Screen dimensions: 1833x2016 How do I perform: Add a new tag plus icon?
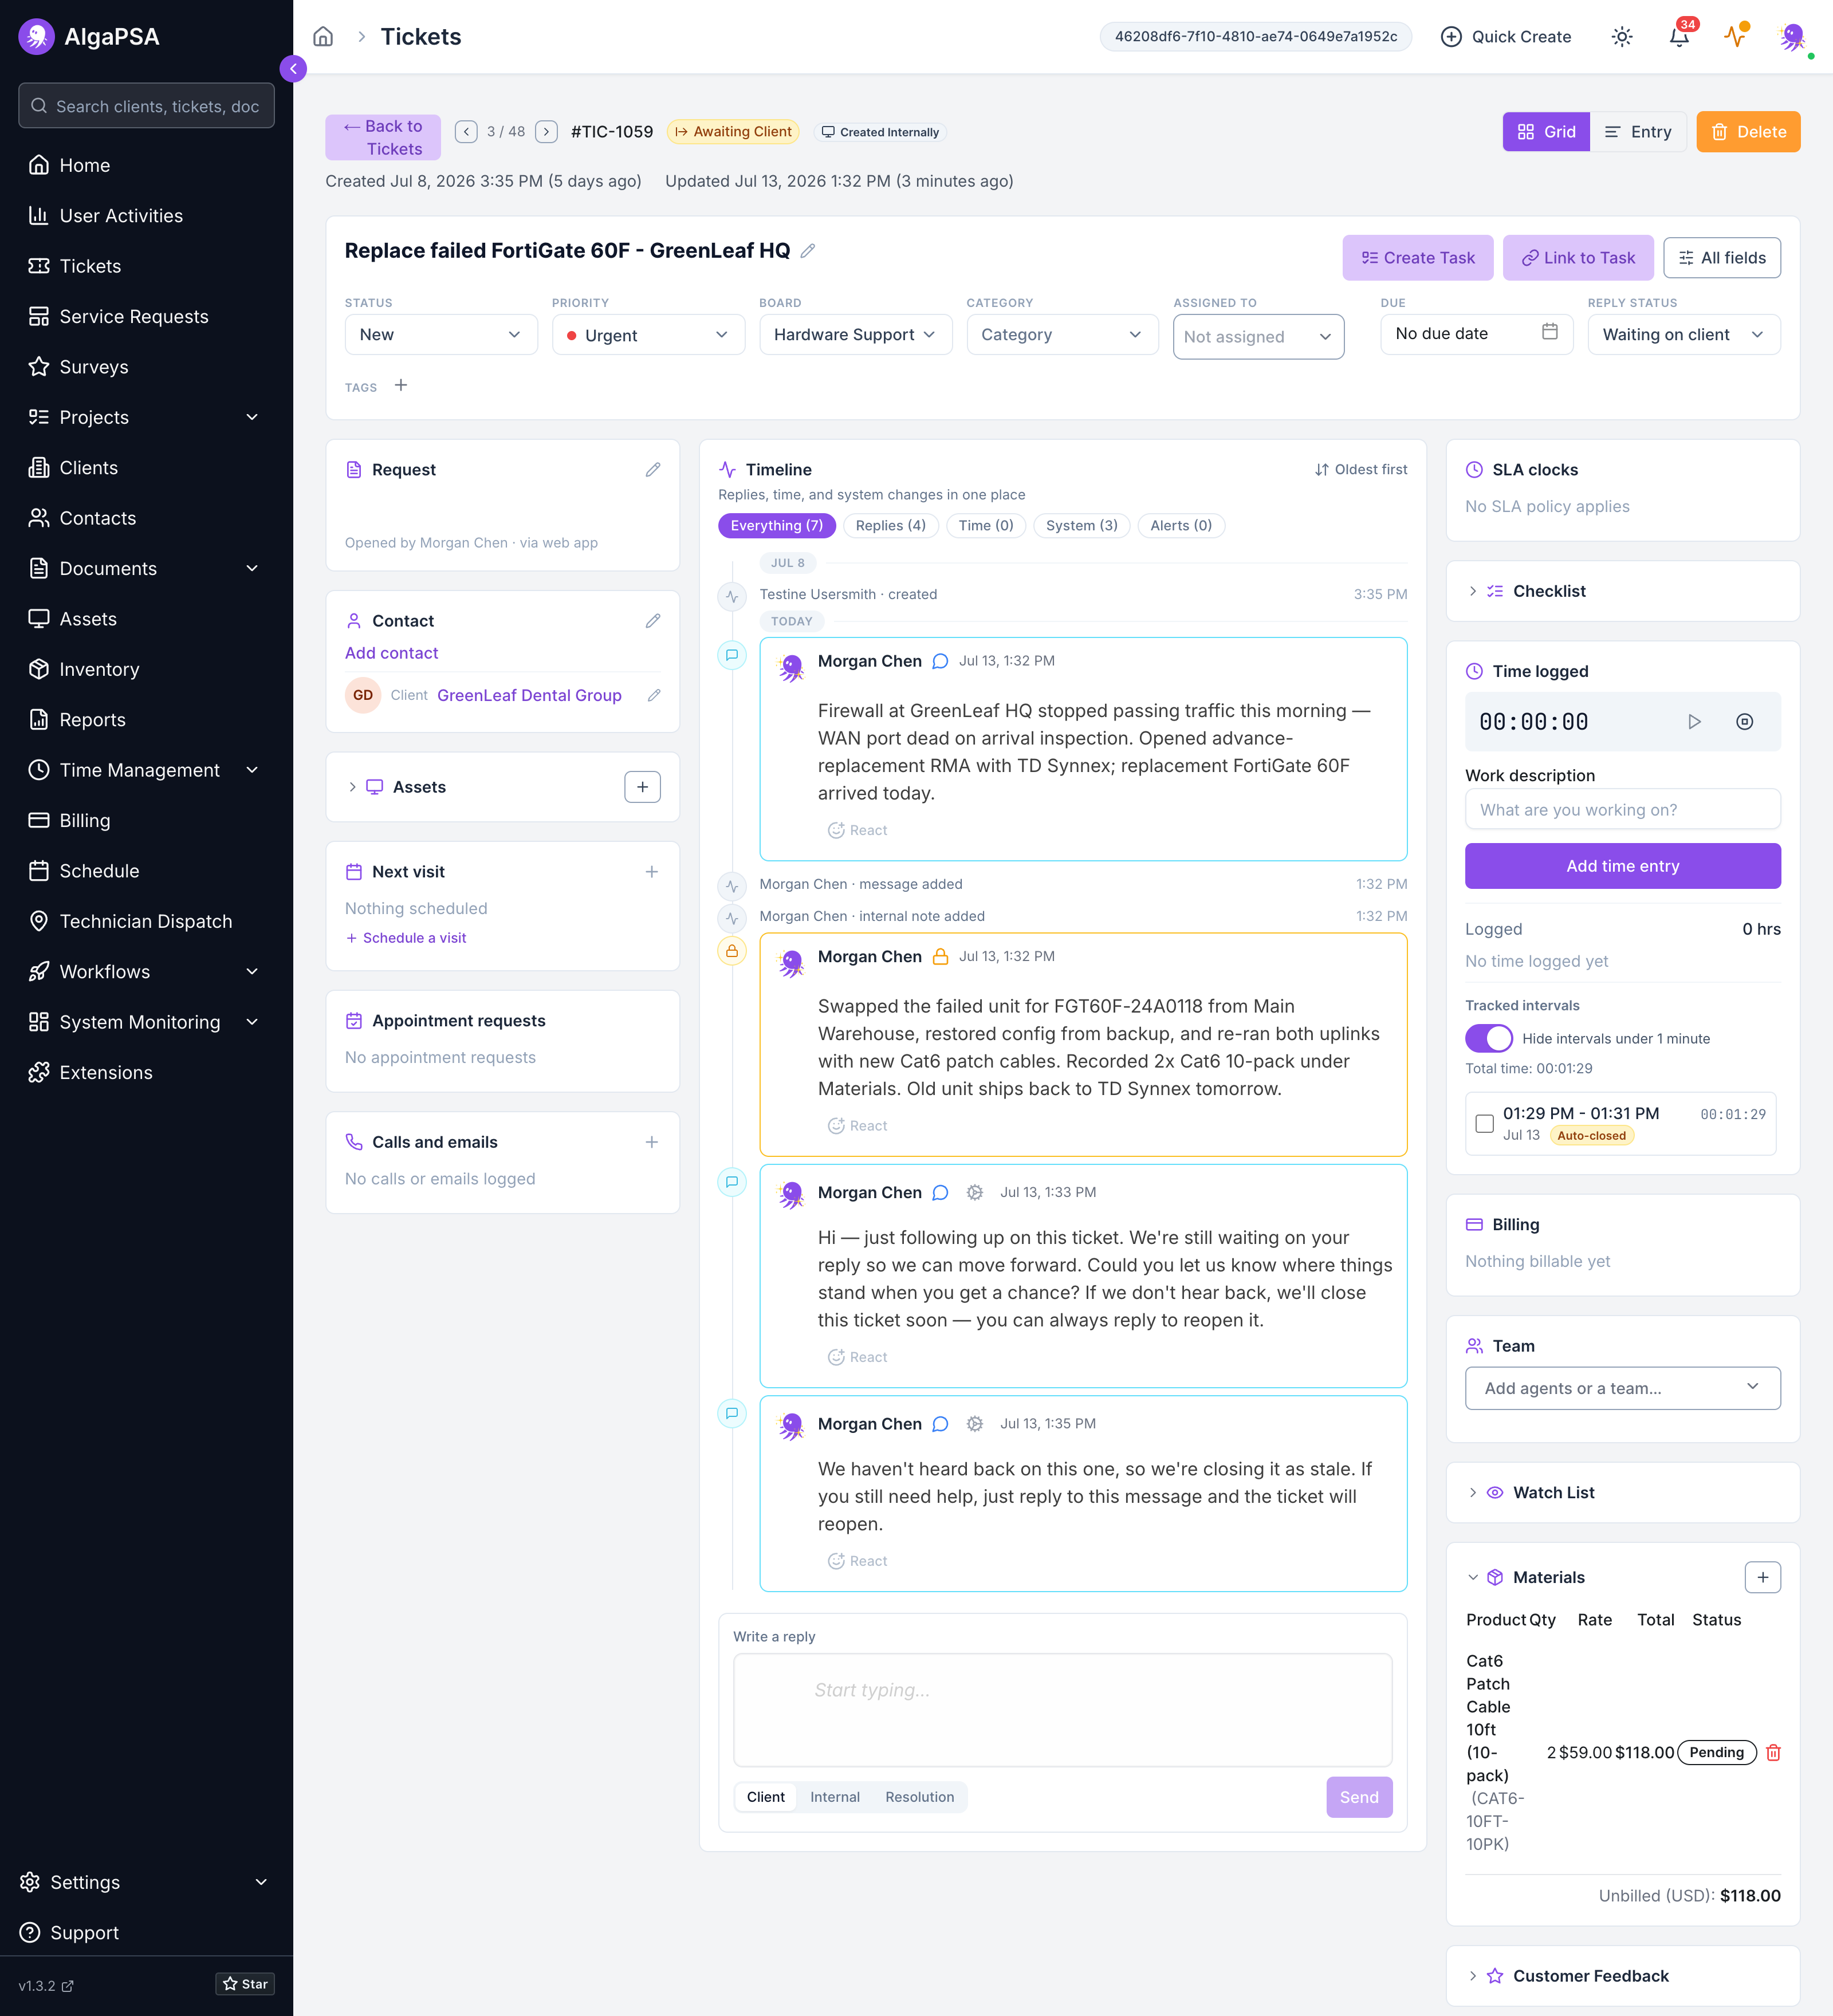coord(401,386)
